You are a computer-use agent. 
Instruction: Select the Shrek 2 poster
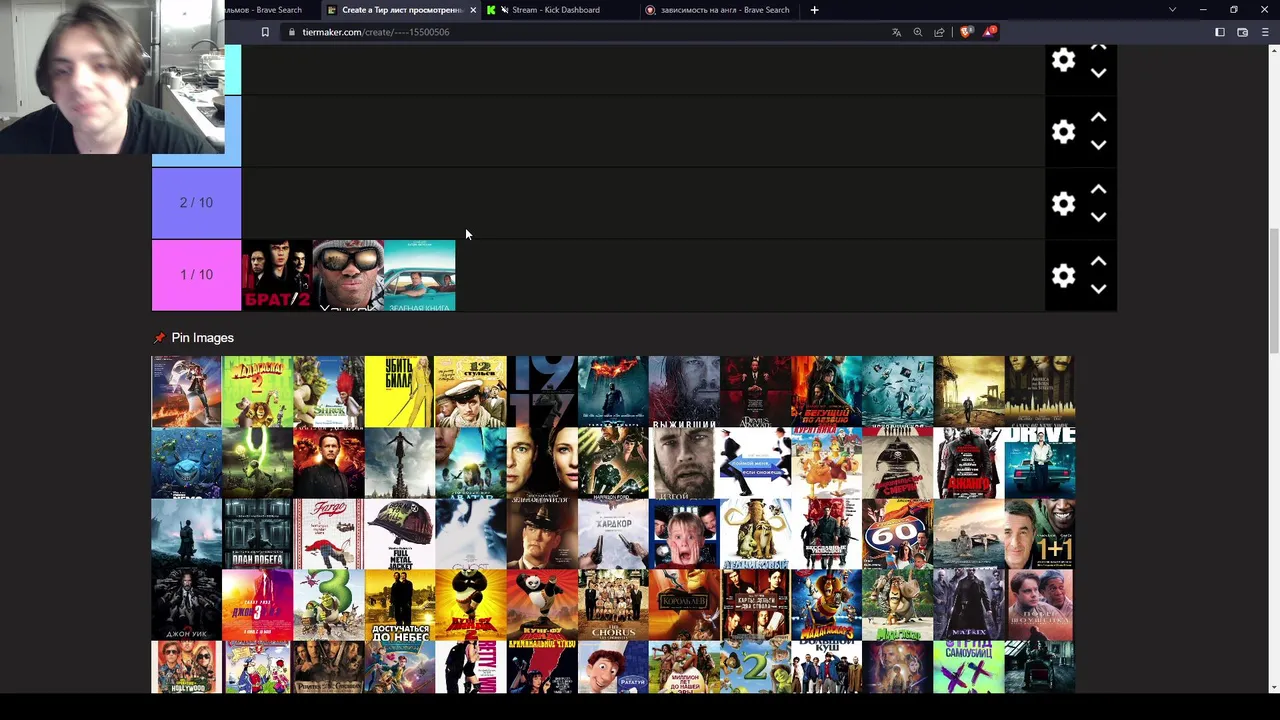click(755, 667)
